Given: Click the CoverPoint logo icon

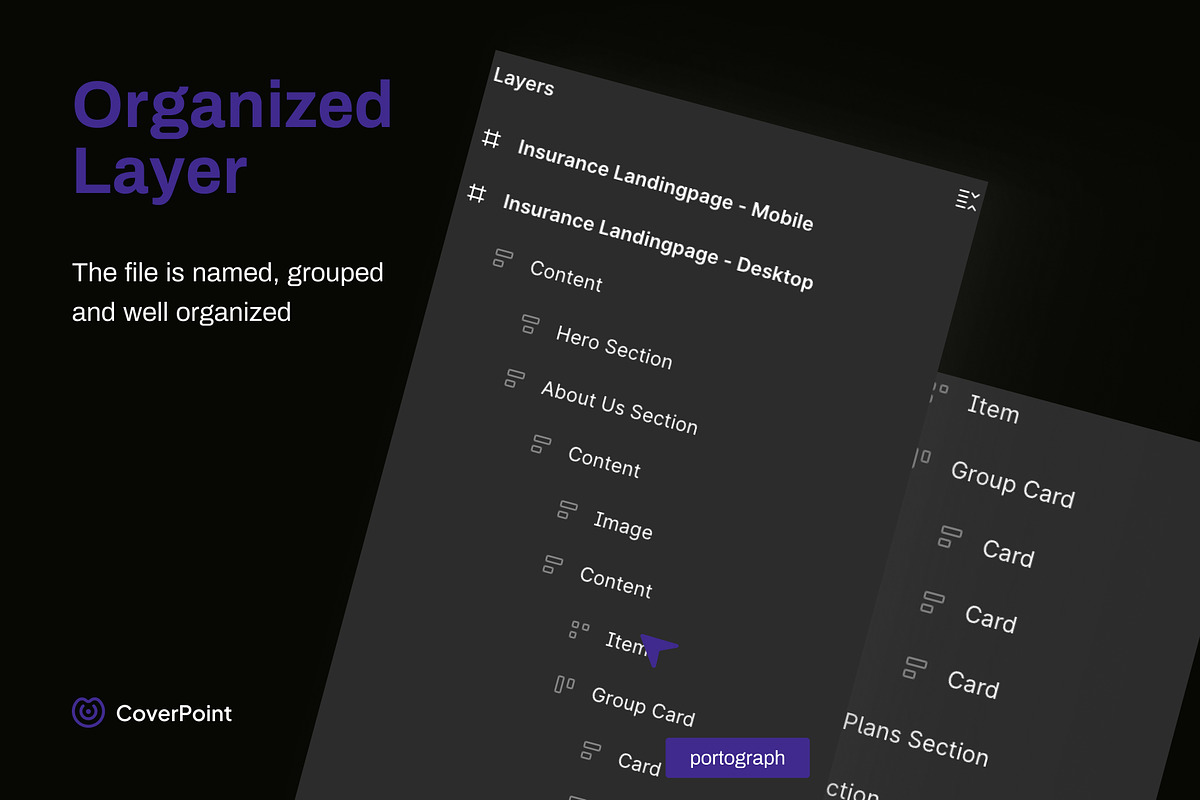Looking at the screenshot, I should click(88, 712).
